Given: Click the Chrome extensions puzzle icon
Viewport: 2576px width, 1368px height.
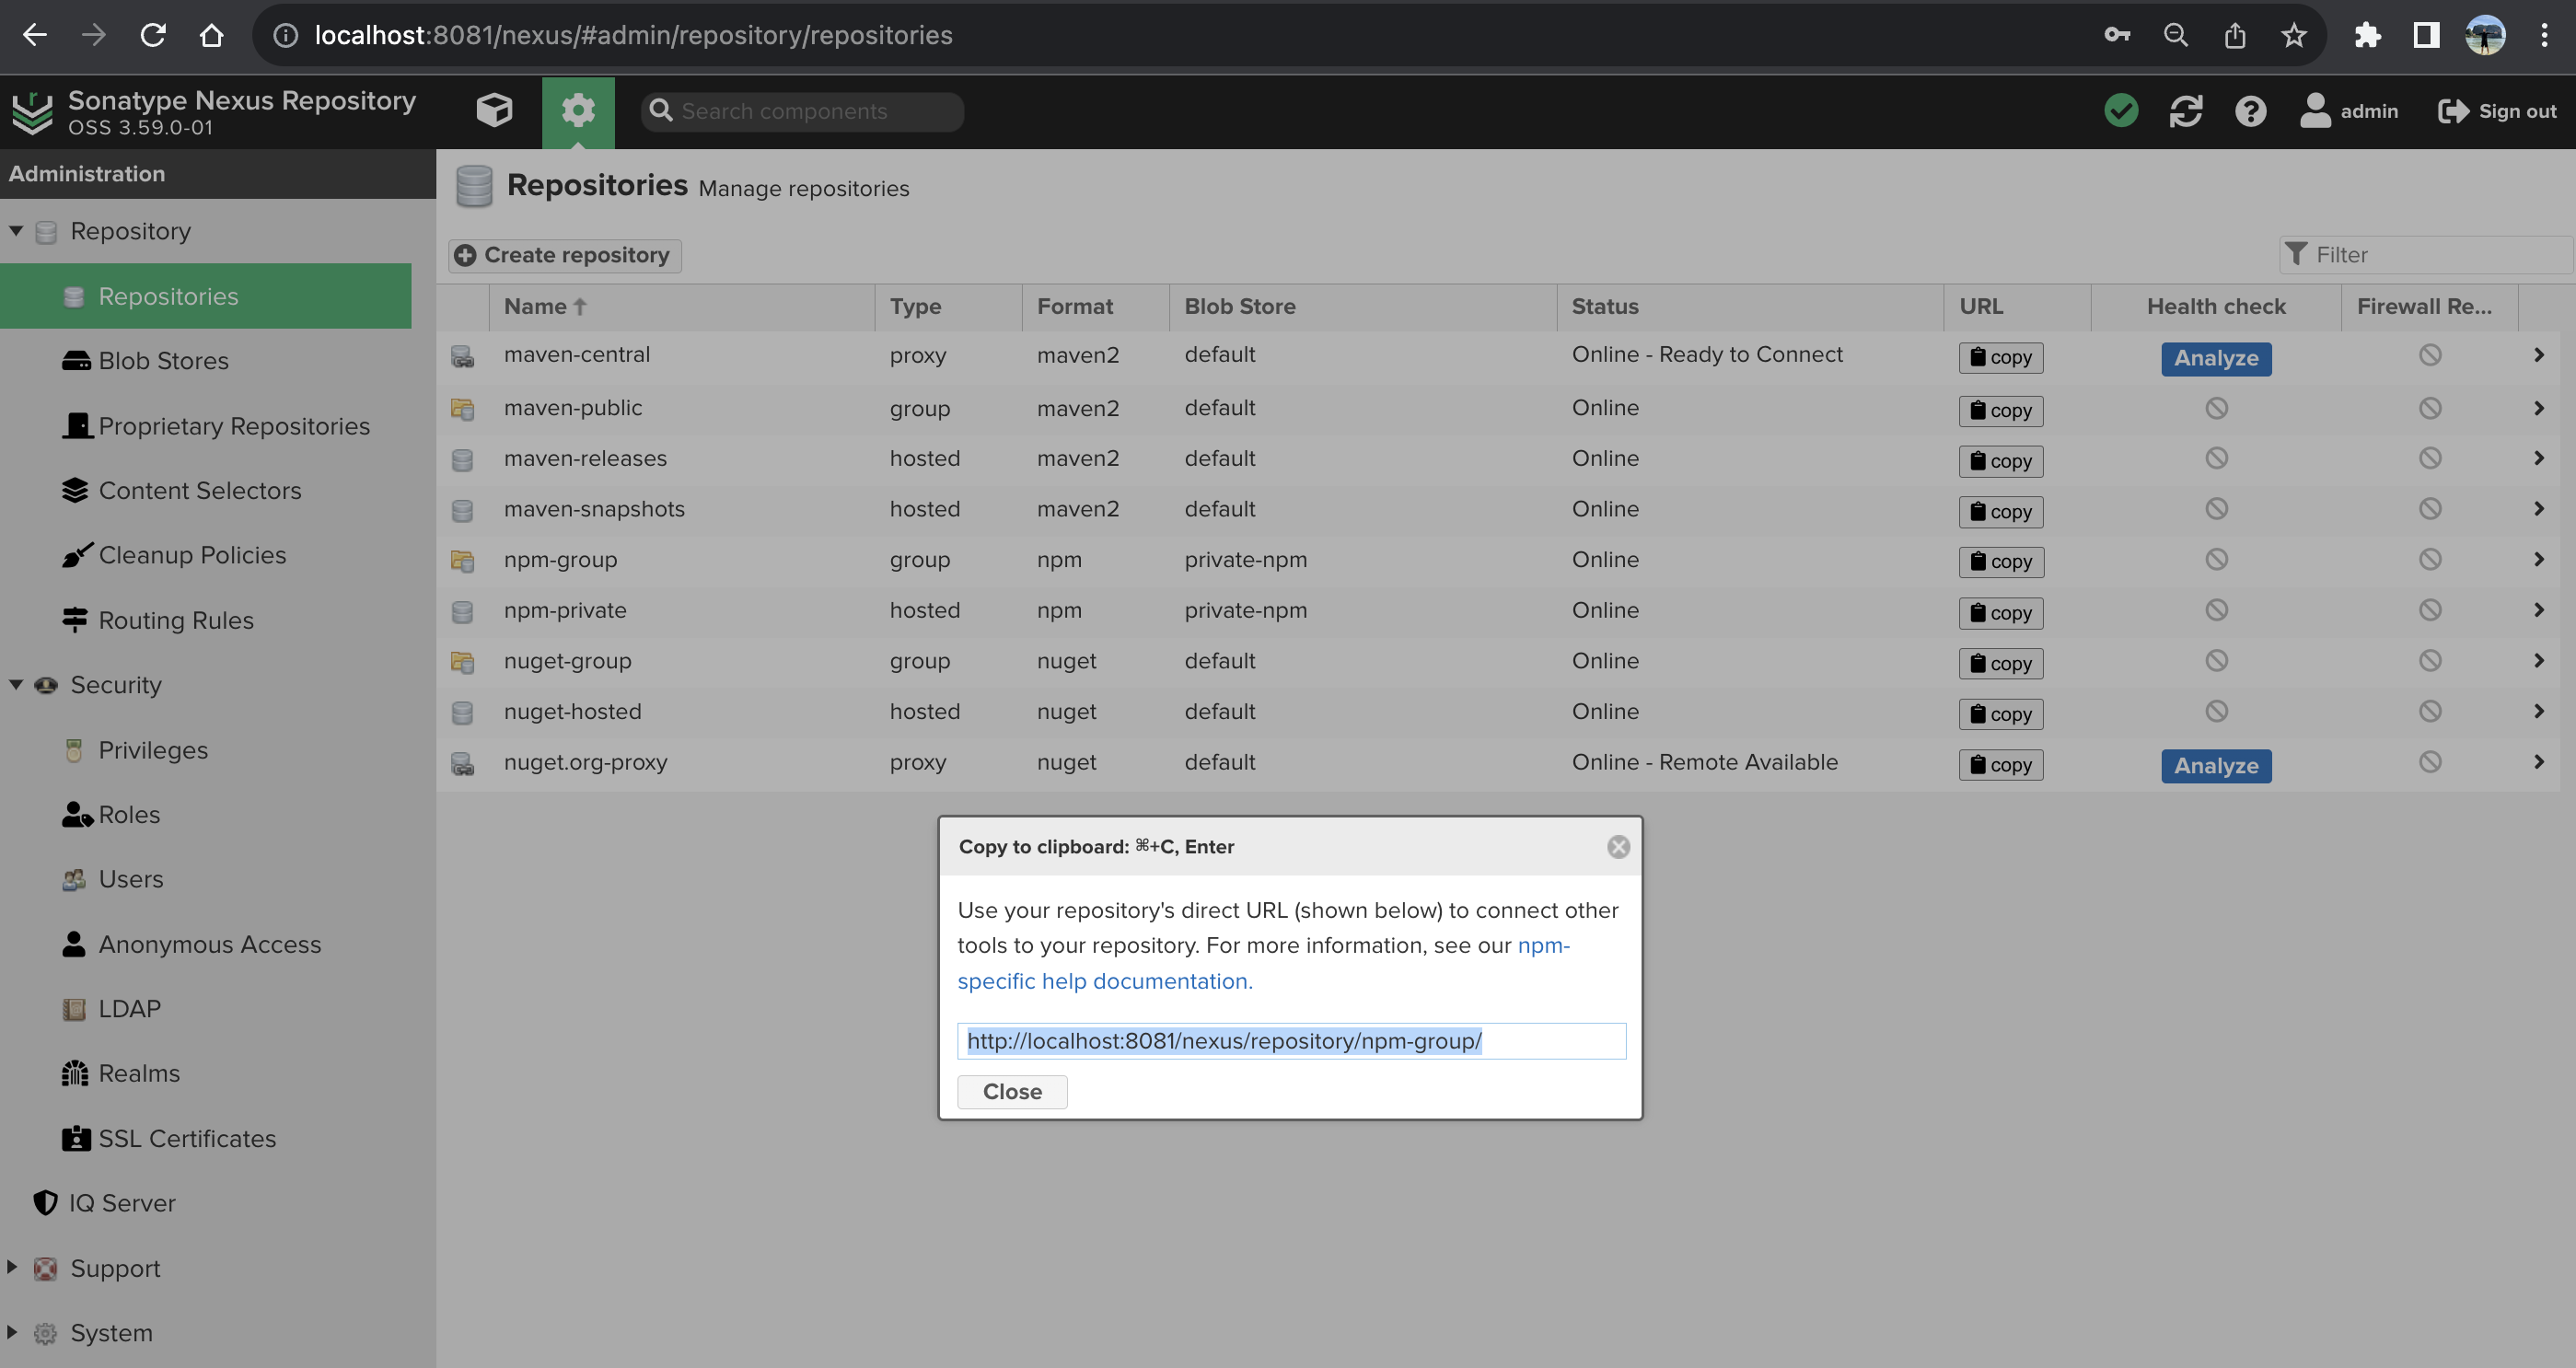Looking at the screenshot, I should [x=2367, y=36].
